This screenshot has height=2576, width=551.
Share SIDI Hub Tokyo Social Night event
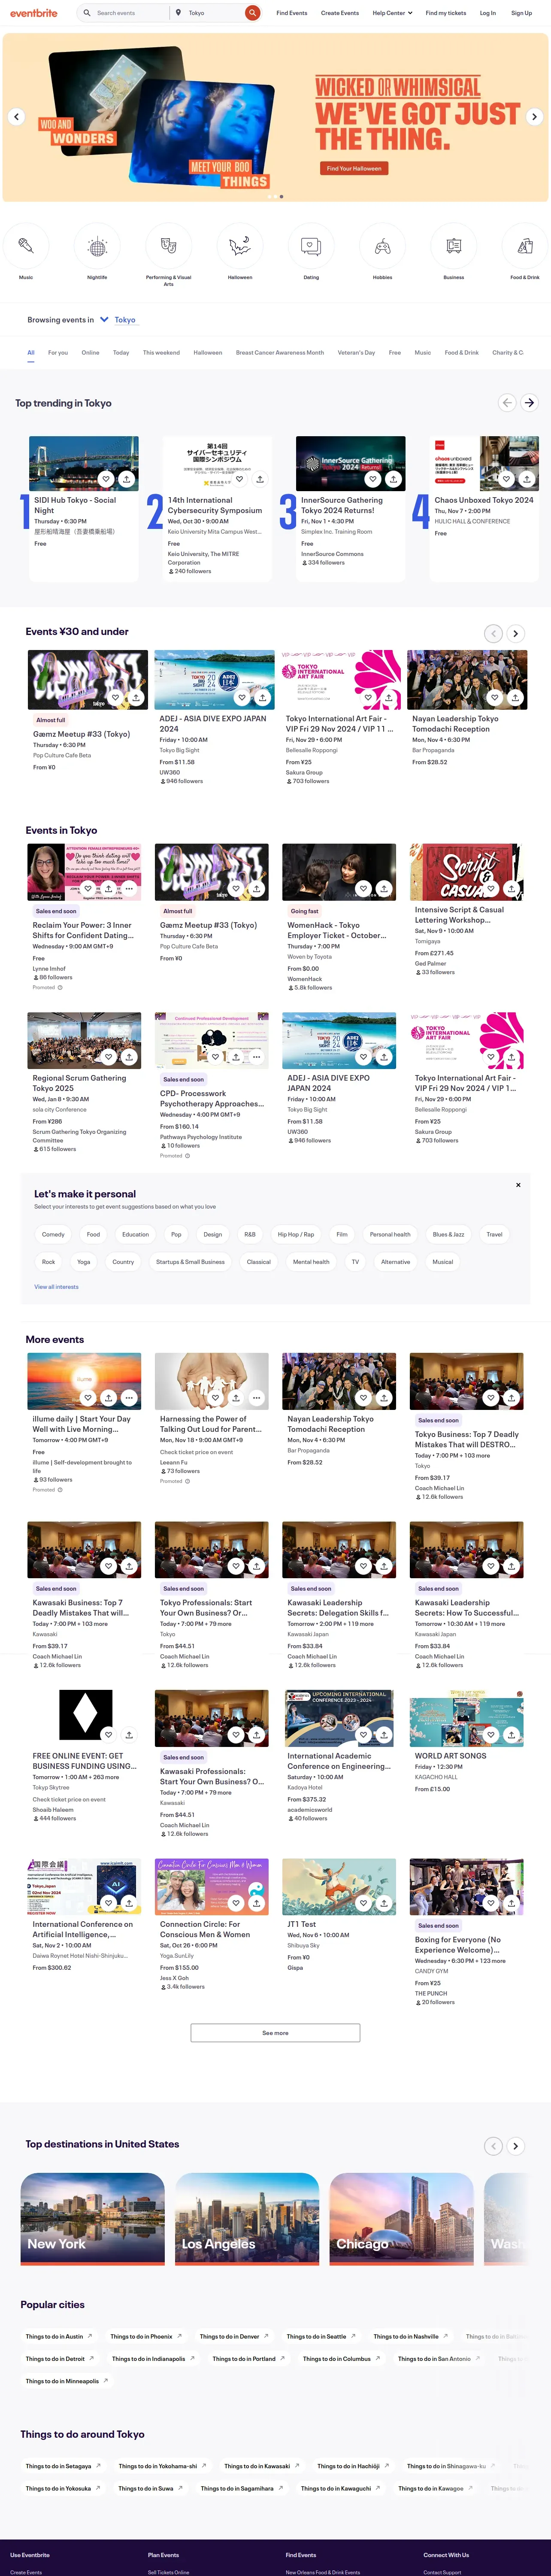tap(127, 479)
